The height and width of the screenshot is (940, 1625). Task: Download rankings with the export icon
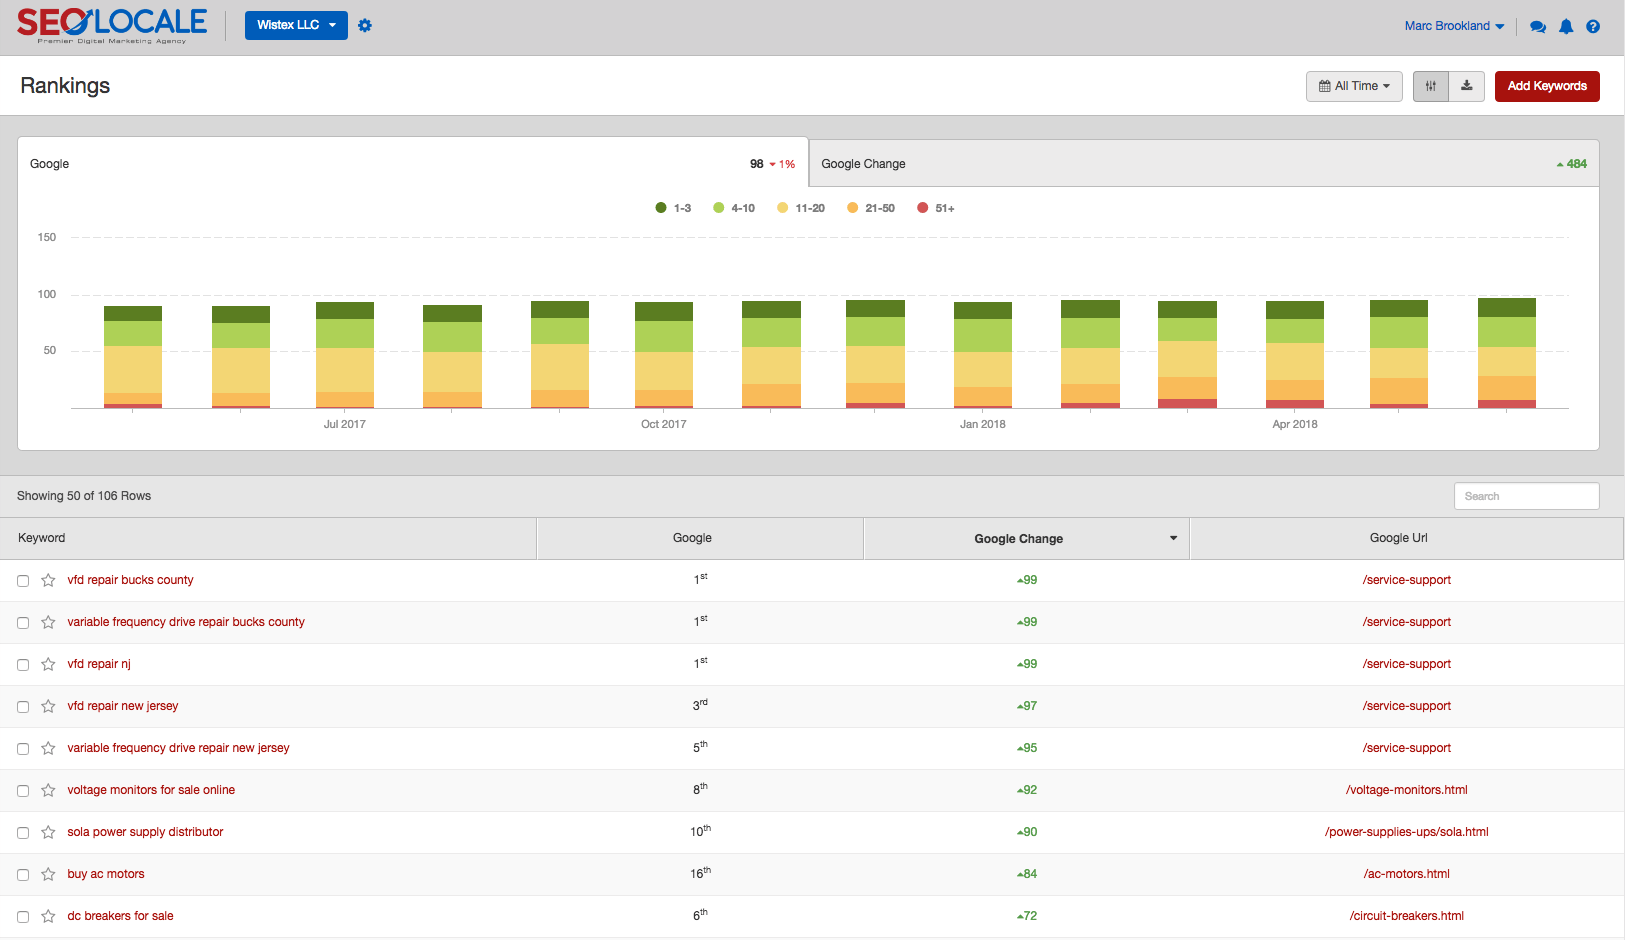tap(1467, 86)
